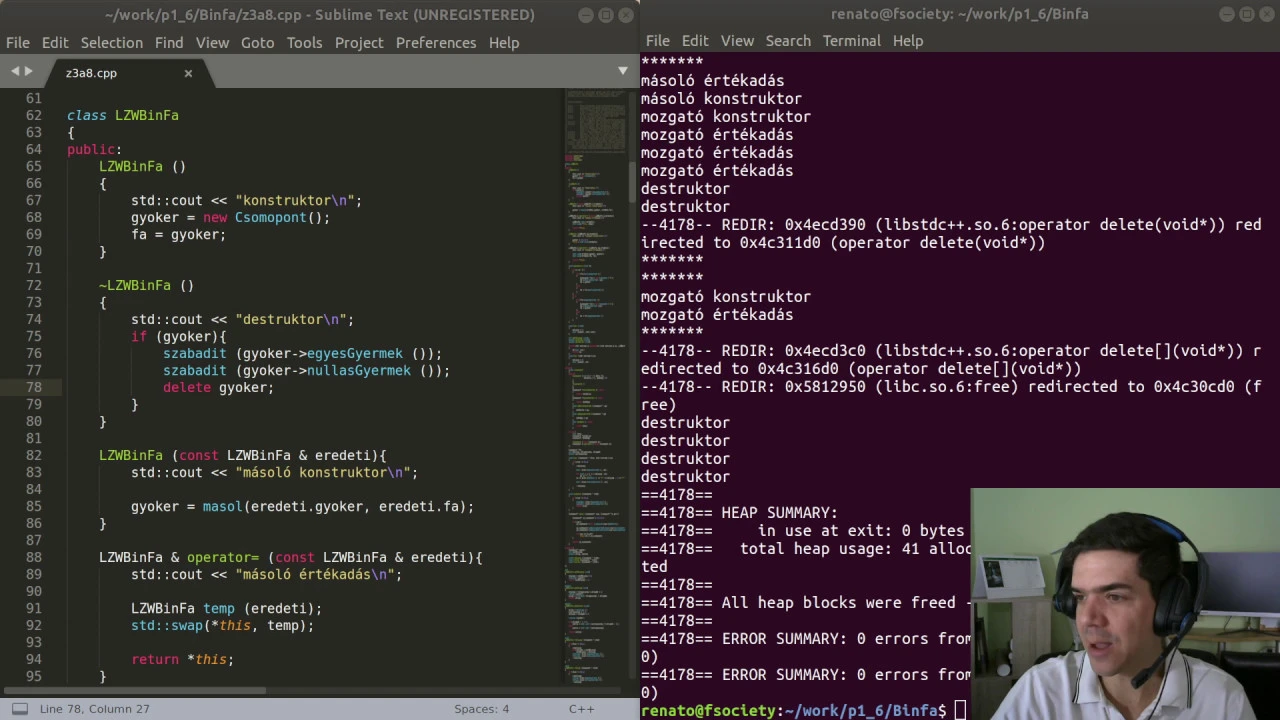Open the Selection menu

(112, 43)
